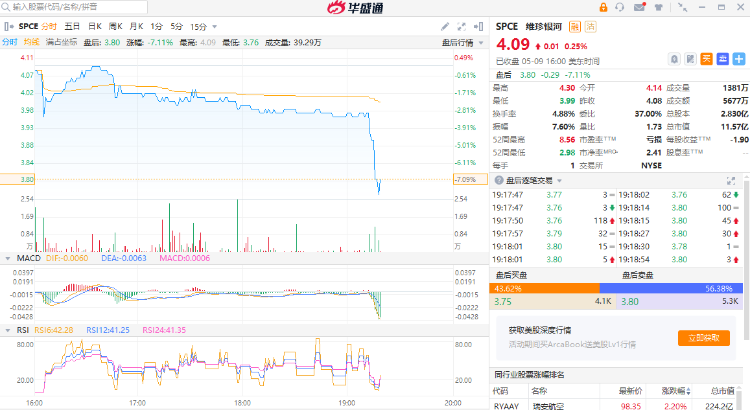Viewport: 750px width, 410px height.
Task: Click the 代码 column header
Action: click(500, 391)
